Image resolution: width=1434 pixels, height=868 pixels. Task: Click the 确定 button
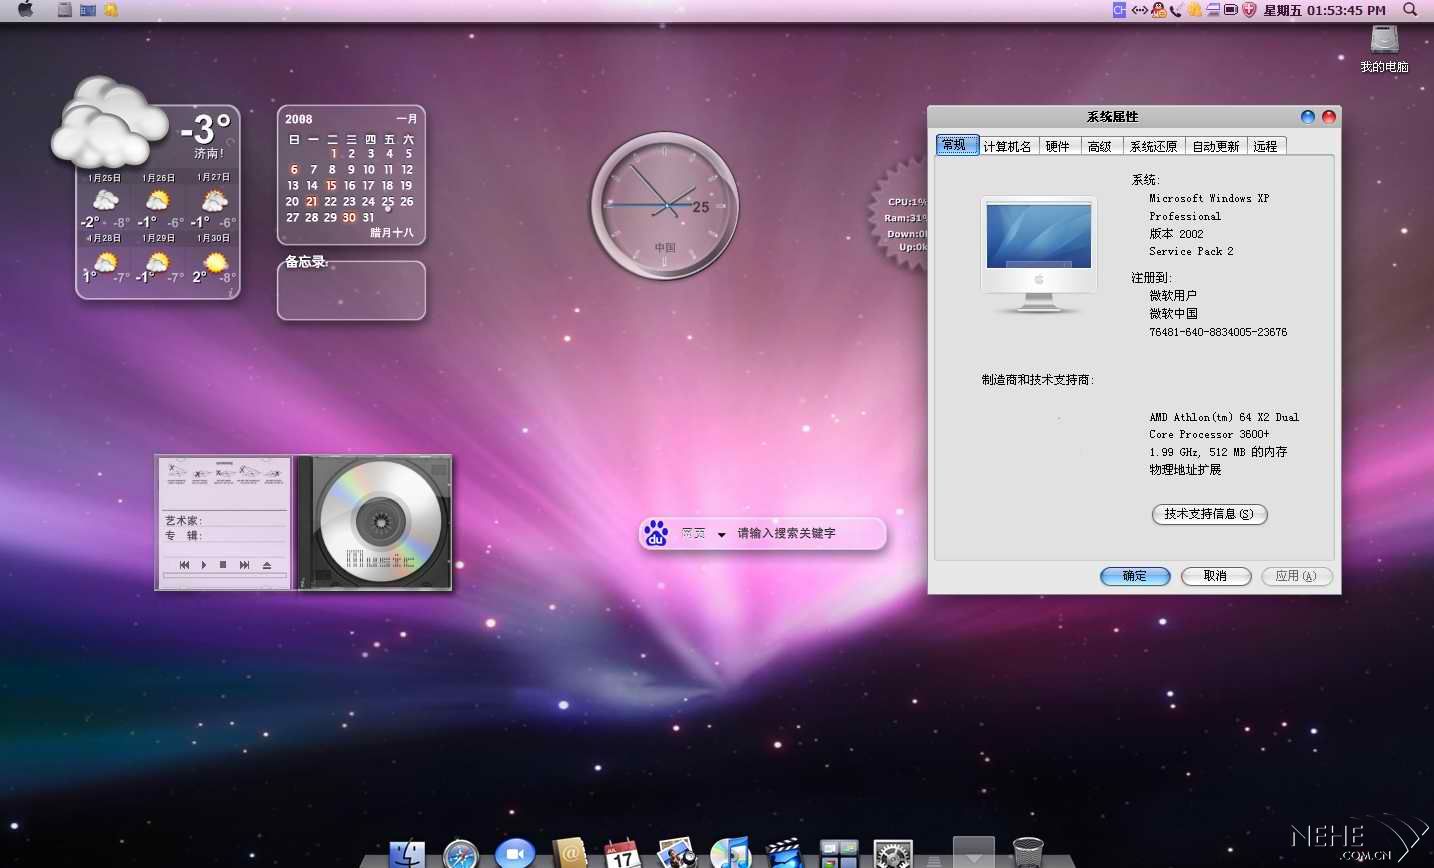(x=1135, y=576)
